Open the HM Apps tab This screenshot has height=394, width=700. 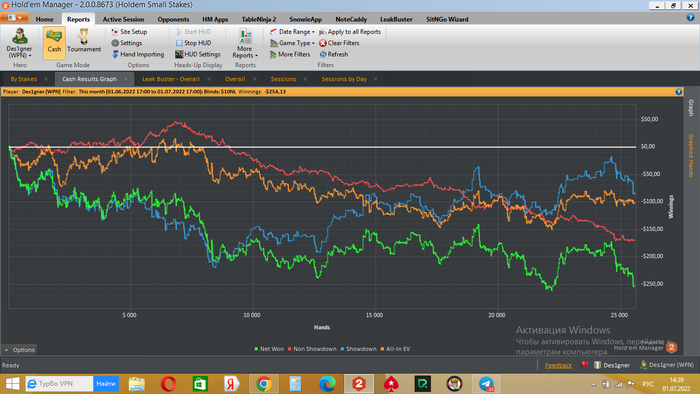point(215,19)
